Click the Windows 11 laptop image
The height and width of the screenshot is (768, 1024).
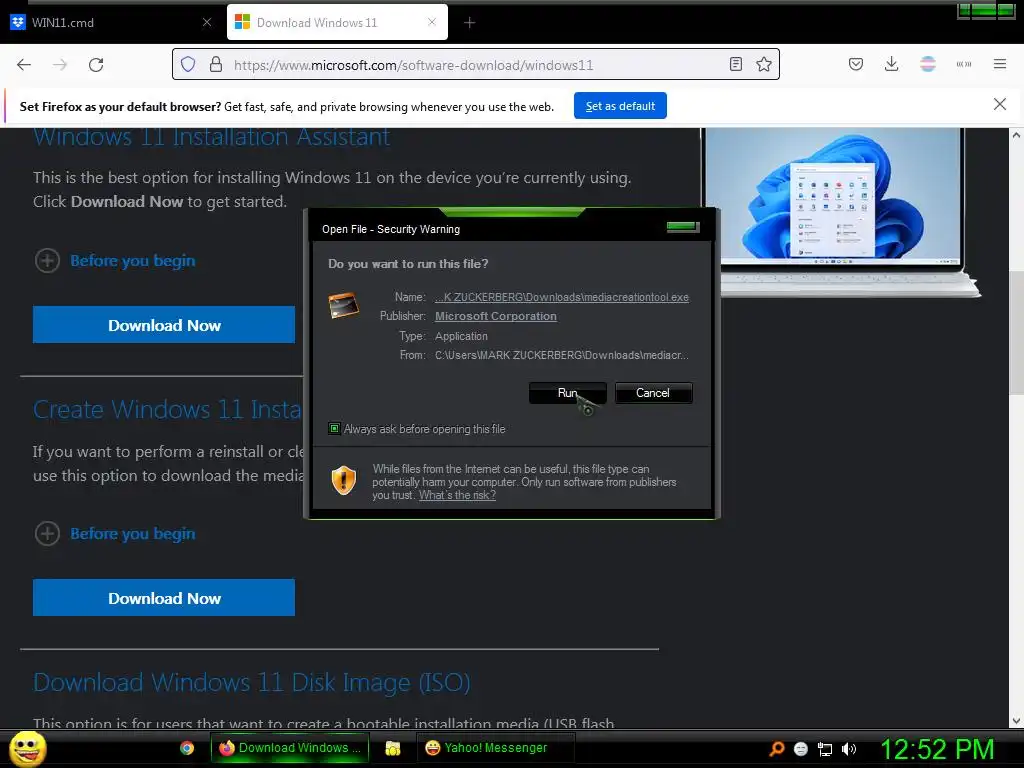tap(839, 212)
